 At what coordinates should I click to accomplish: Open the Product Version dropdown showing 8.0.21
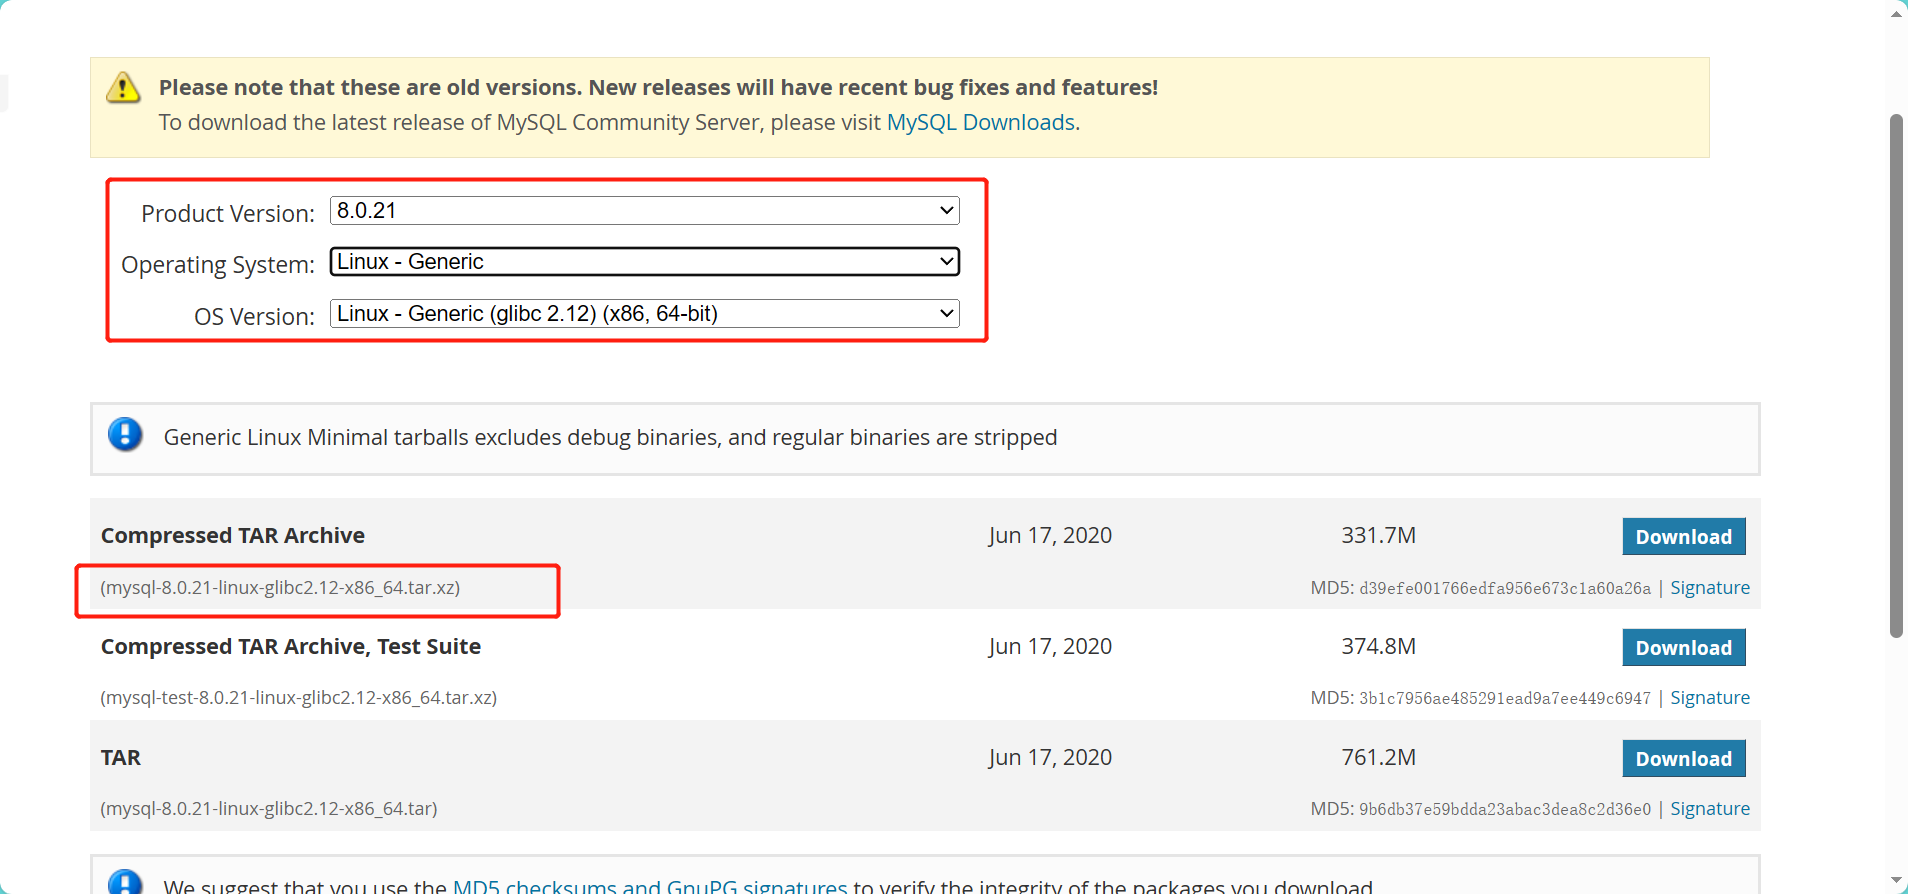[644, 210]
